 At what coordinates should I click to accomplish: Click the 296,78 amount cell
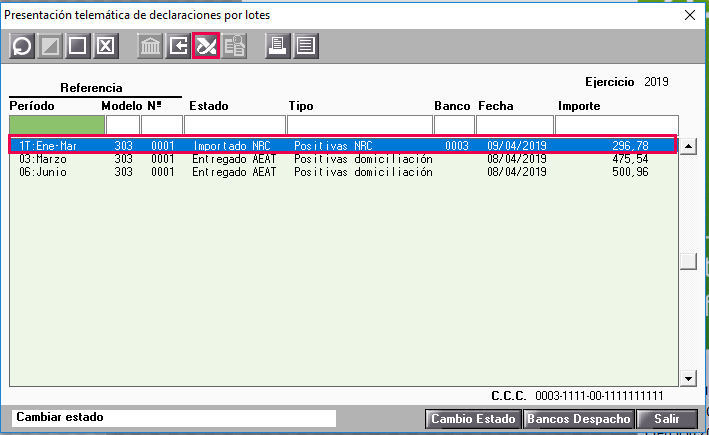[x=630, y=146]
